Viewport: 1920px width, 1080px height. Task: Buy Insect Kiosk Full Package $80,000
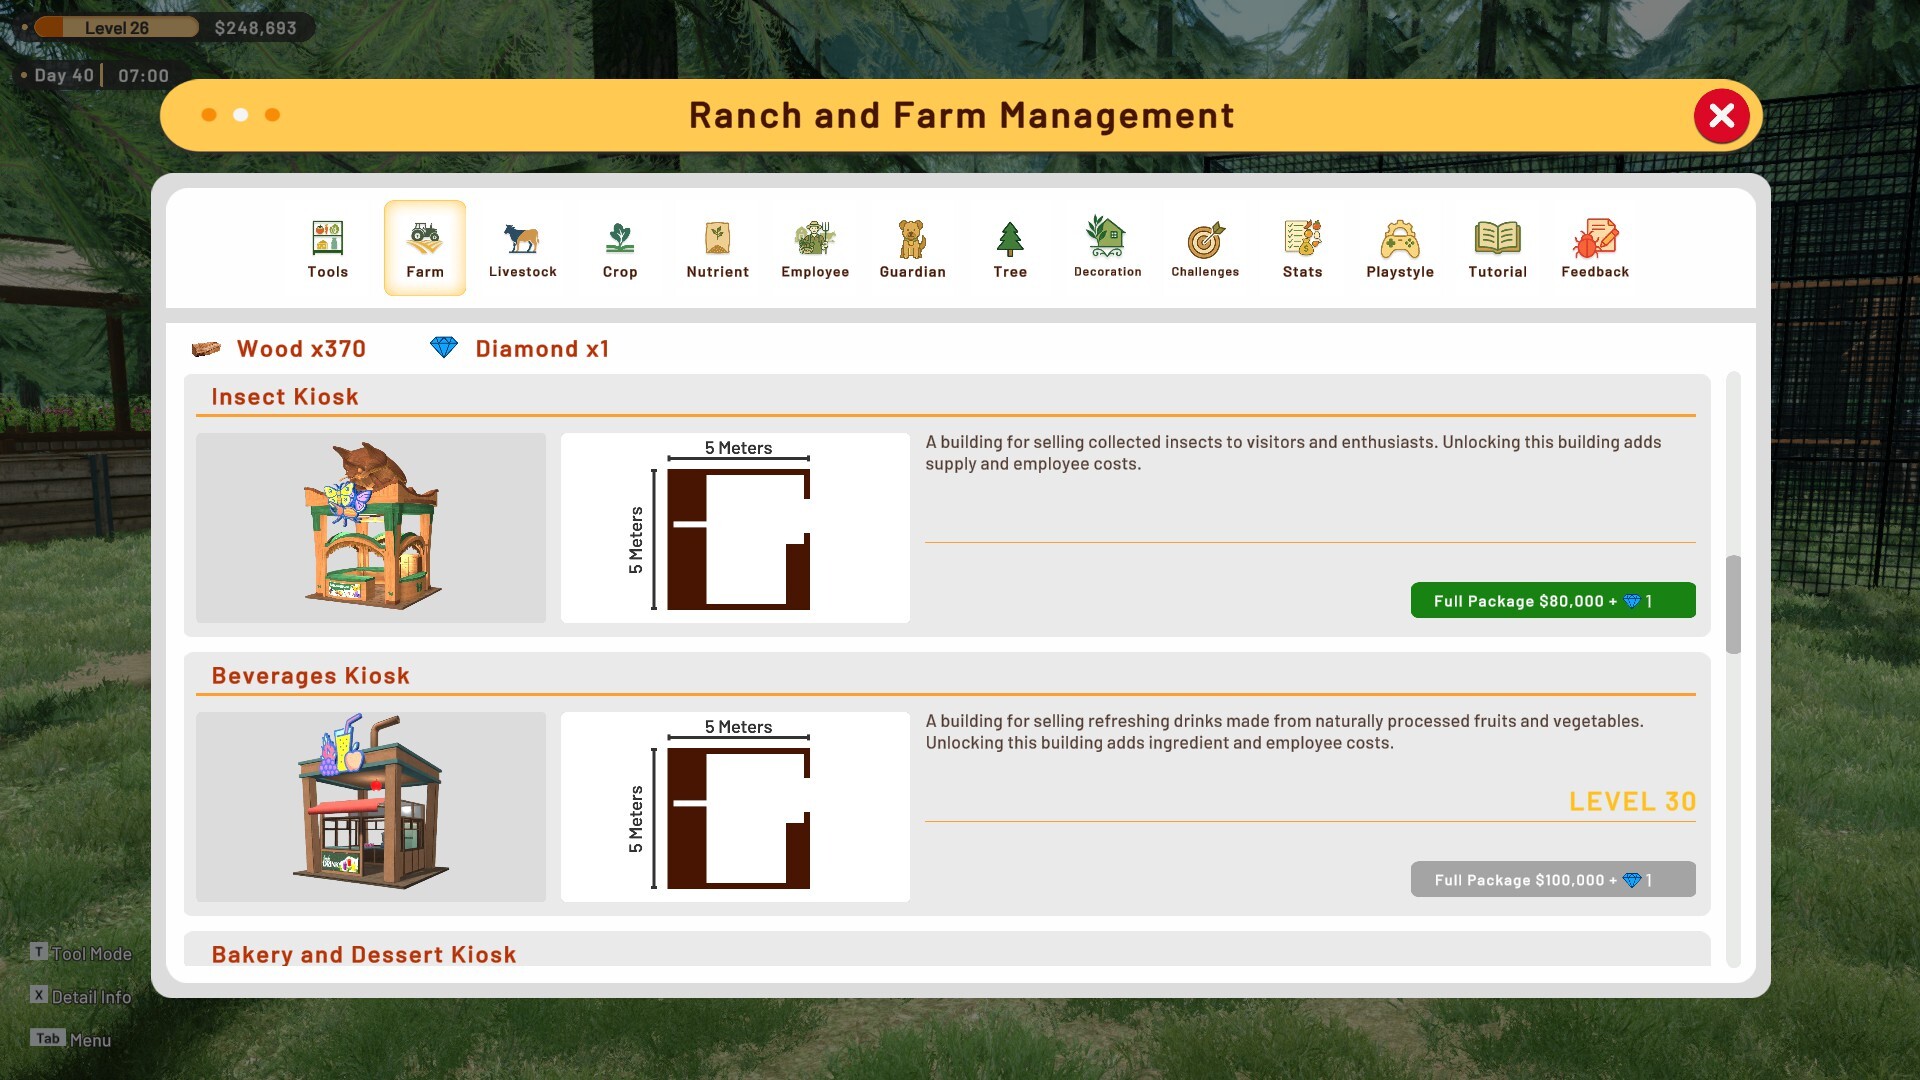[1553, 600]
